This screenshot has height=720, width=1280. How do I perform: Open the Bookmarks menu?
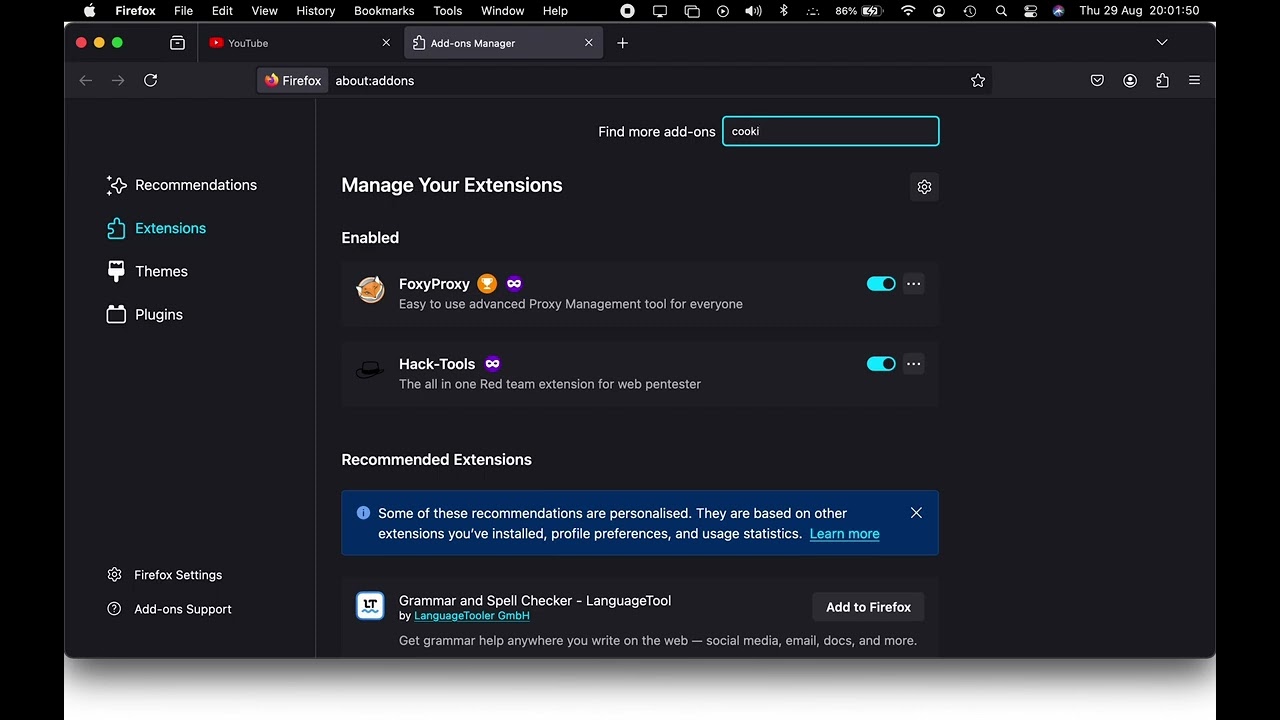[384, 11]
